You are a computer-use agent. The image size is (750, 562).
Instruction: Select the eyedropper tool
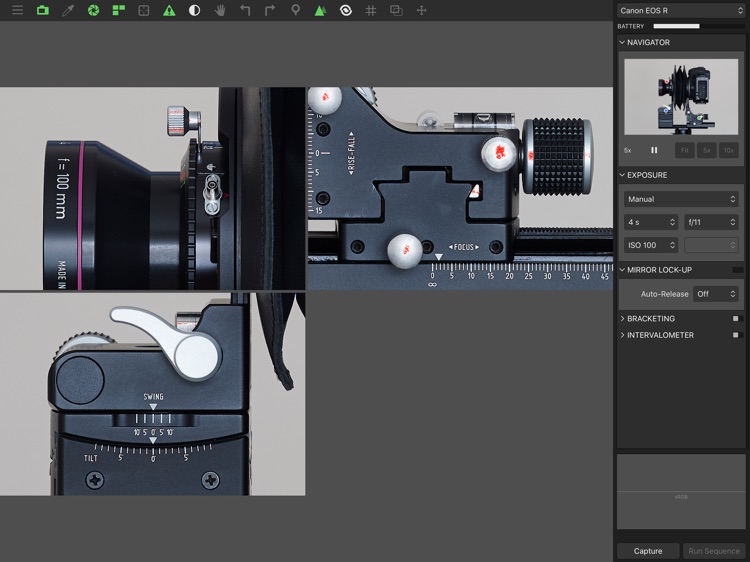coord(68,10)
